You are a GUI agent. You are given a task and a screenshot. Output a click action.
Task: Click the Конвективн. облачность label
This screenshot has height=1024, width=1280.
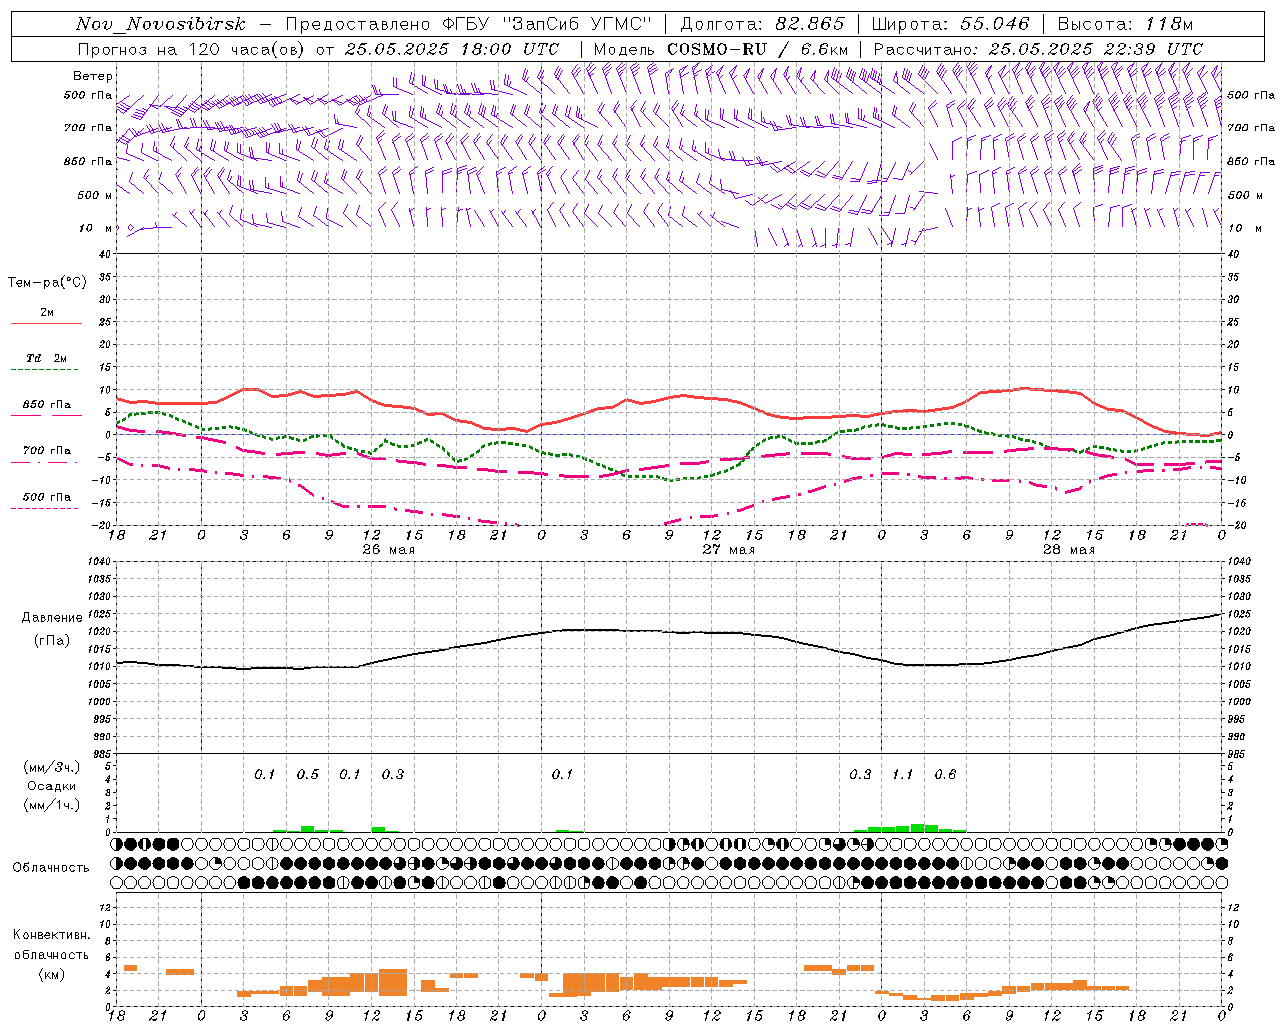pyautogui.click(x=52, y=944)
